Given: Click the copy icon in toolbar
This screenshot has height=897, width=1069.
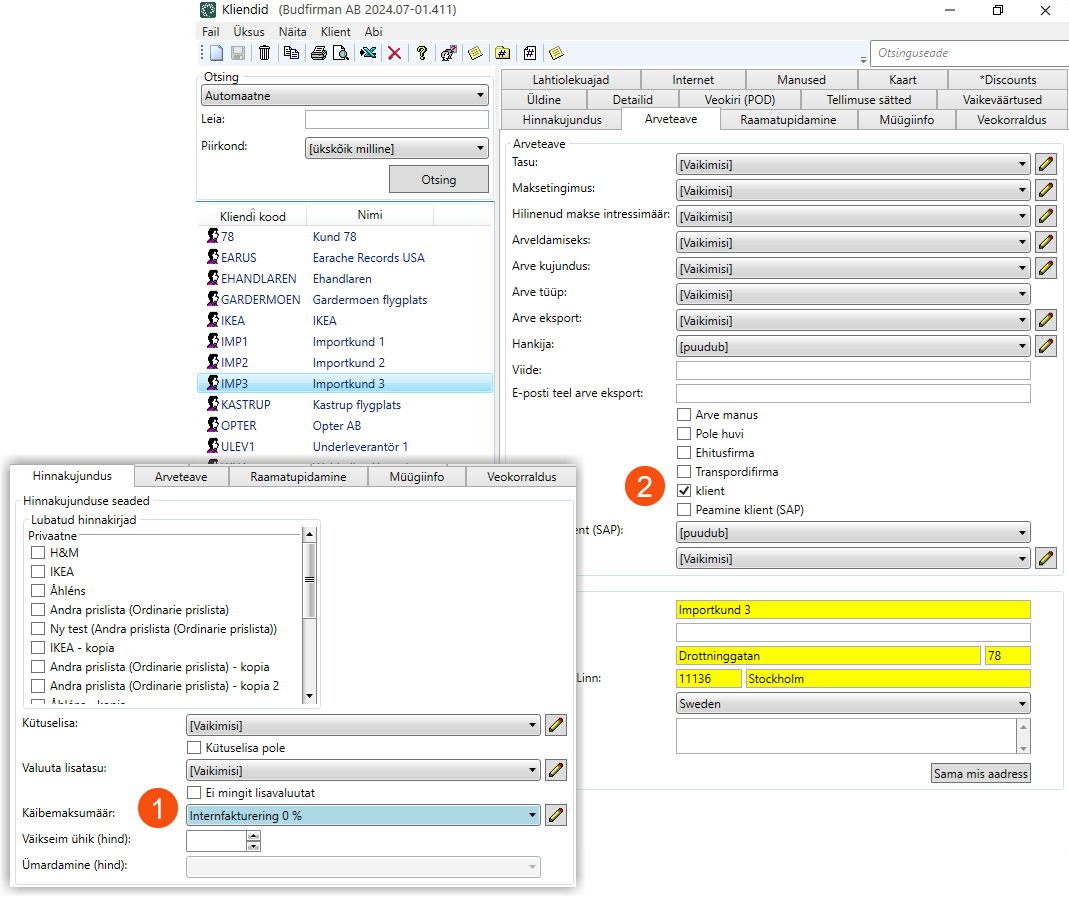Looking at the screenshot, I should (291, 53).
